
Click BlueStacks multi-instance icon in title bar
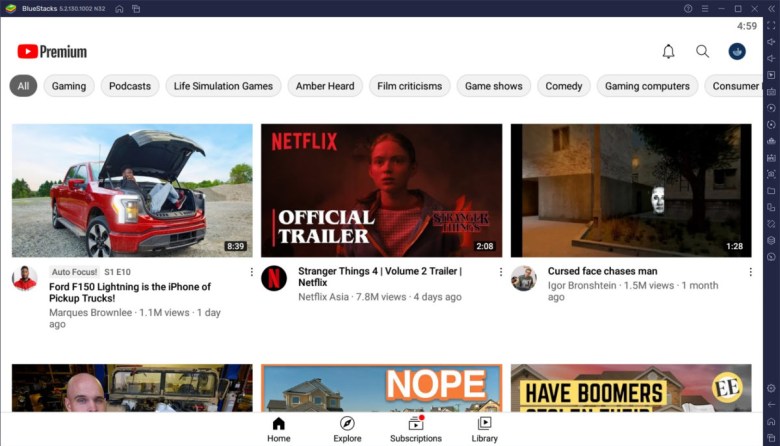point(136,9)
